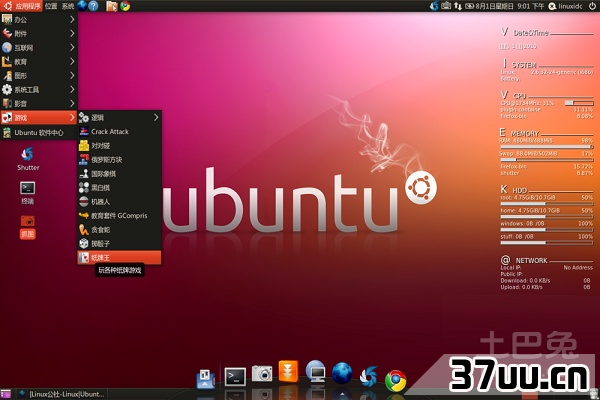Open the 系统 system menu
Screen dimensions: 600x400
click(x=68, y=6)
